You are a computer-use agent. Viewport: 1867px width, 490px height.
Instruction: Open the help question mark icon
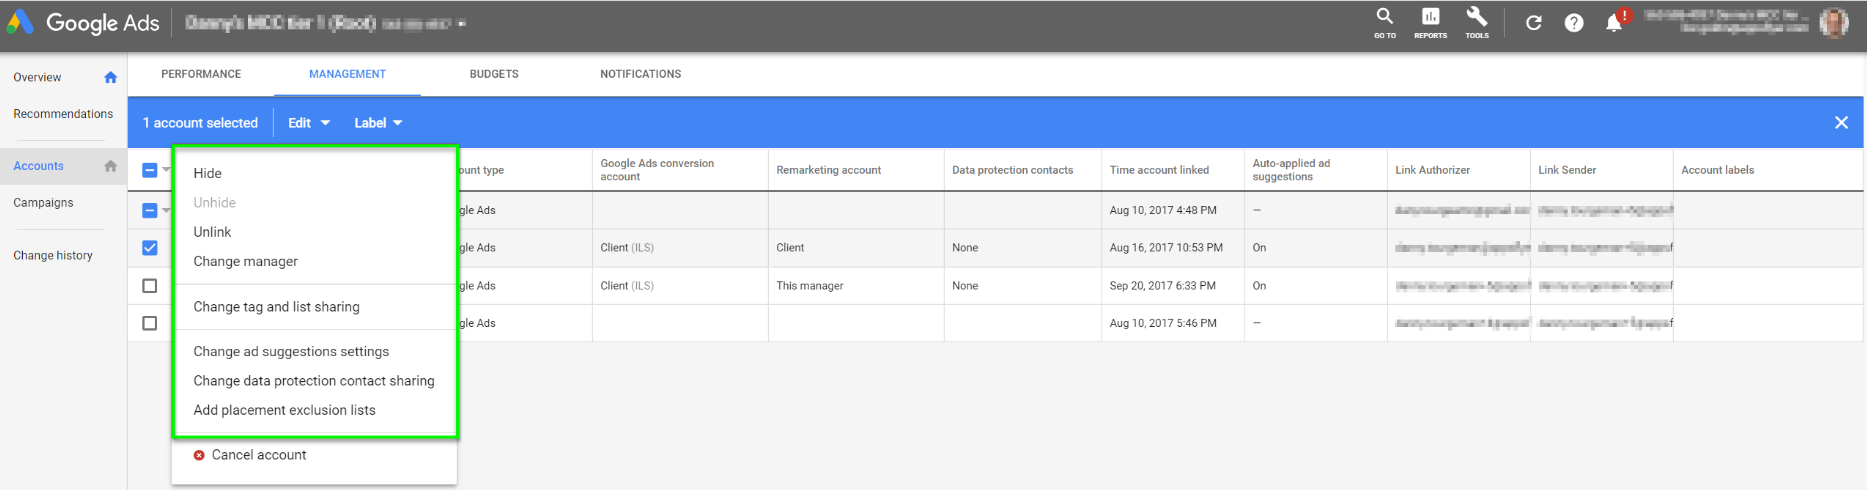(x=1574, y=23)
